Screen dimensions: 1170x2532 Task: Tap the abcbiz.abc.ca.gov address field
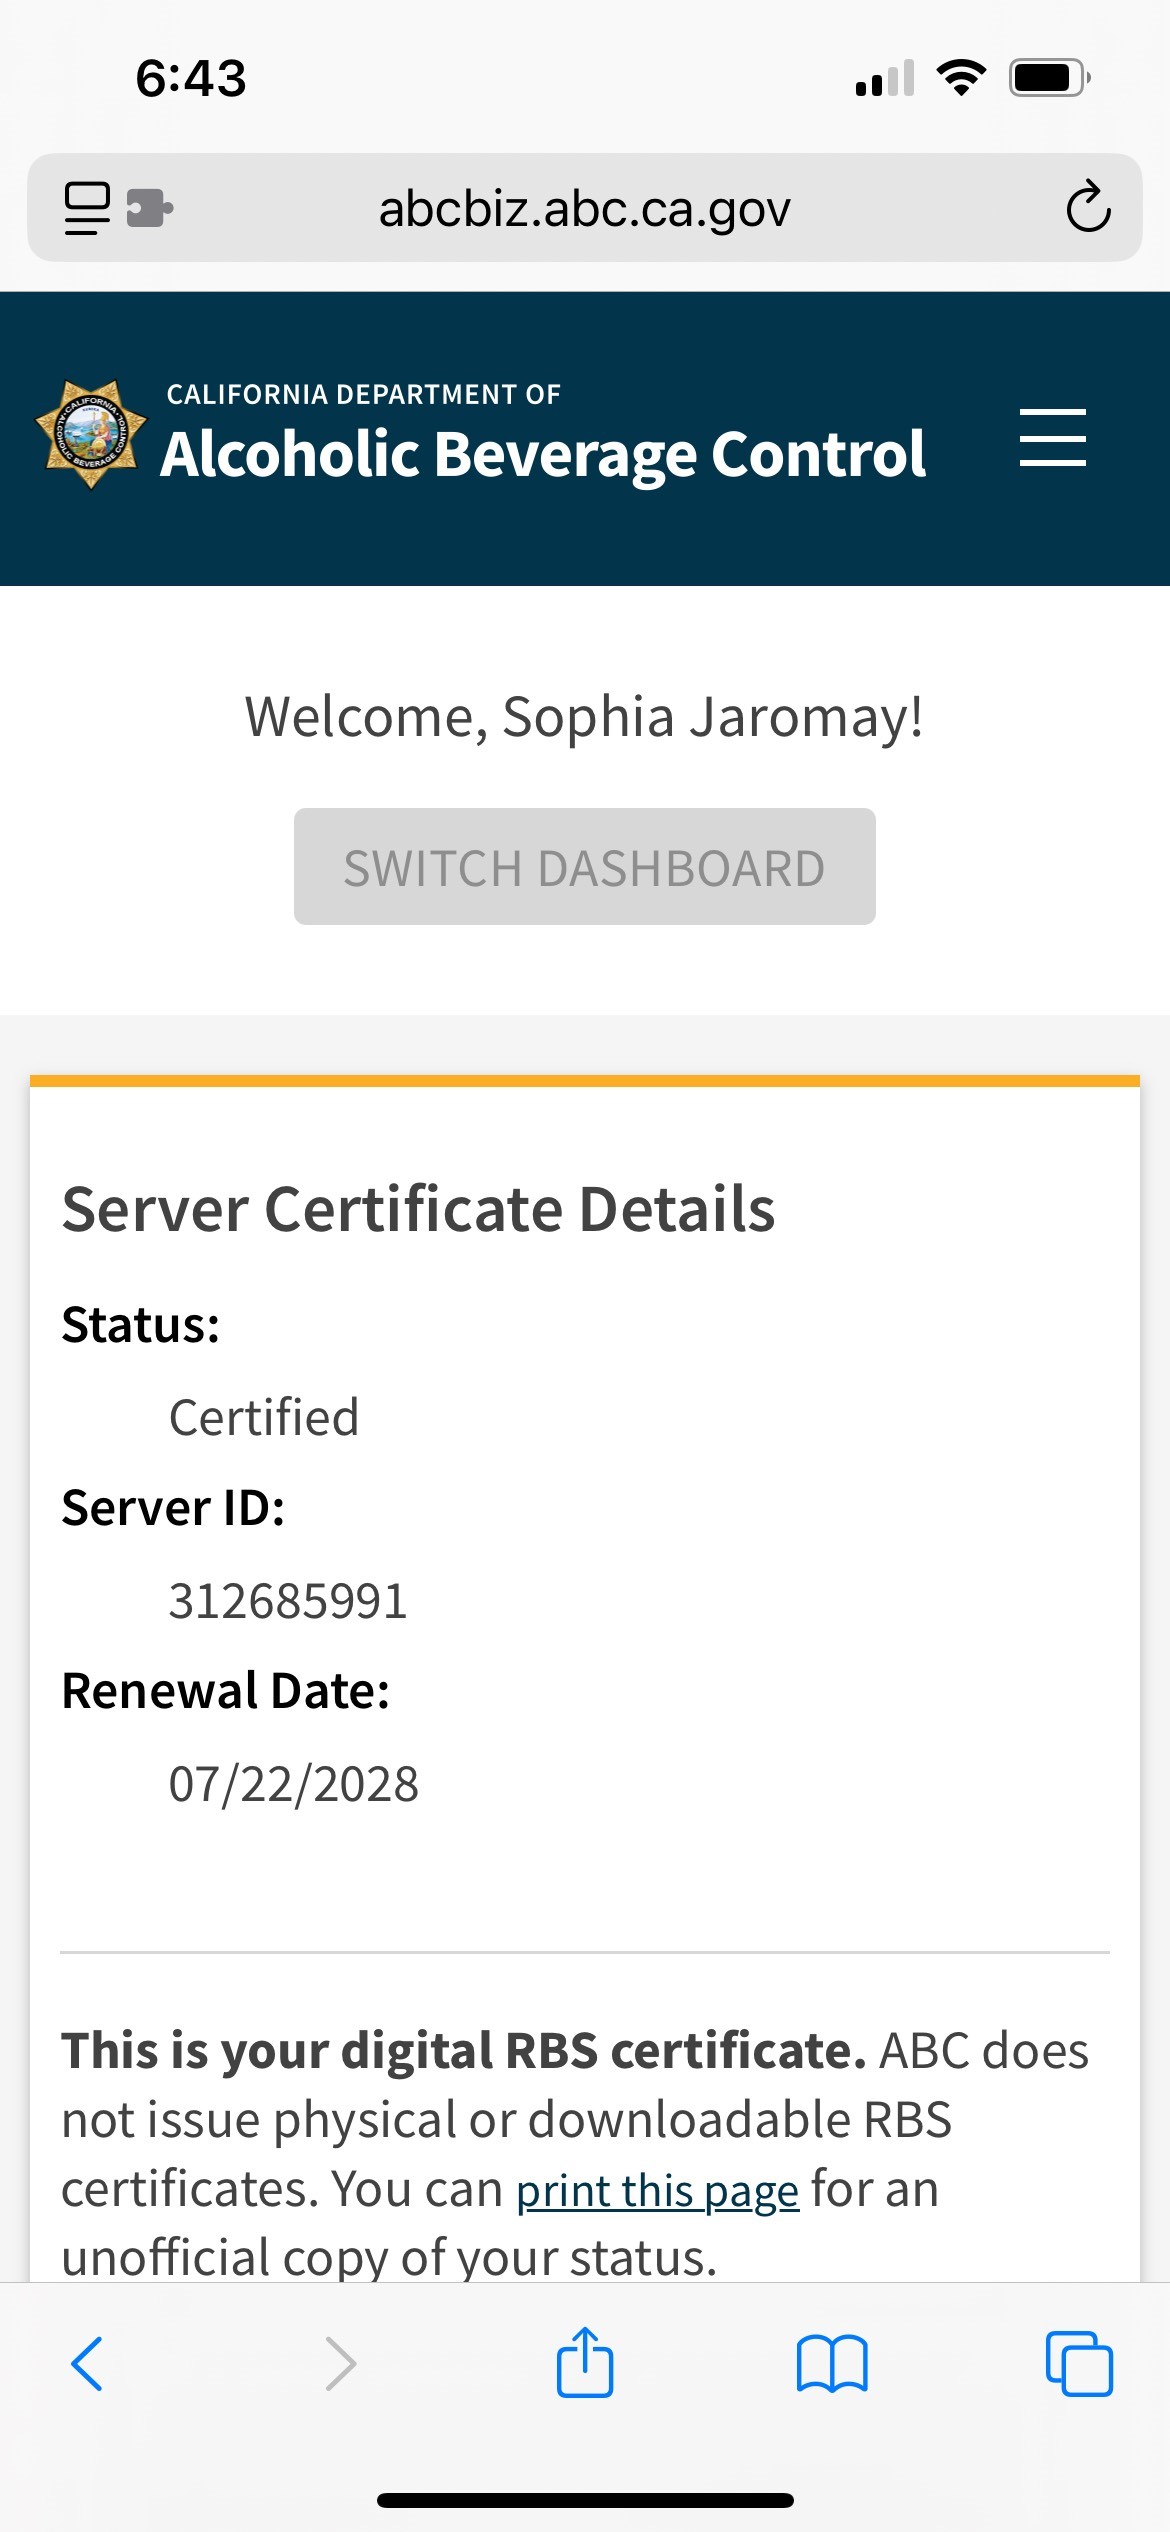tap(584, 209)
